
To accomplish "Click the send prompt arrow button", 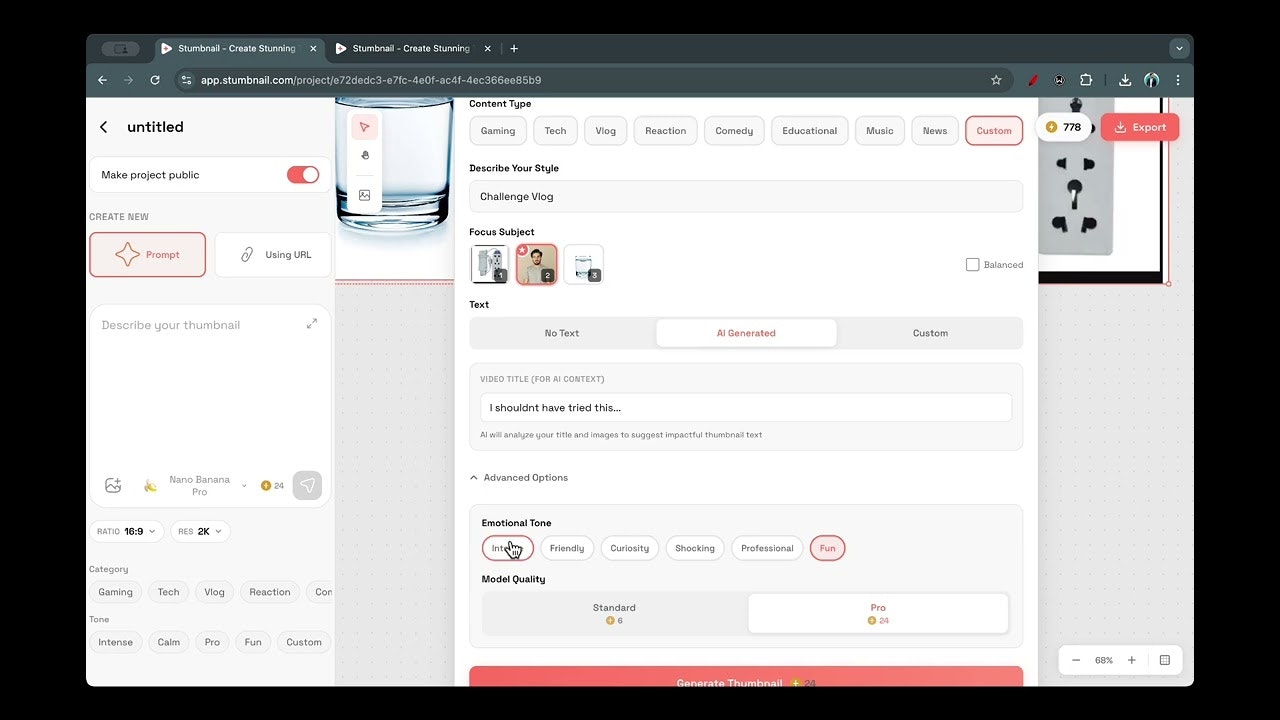I will (308, 486).
